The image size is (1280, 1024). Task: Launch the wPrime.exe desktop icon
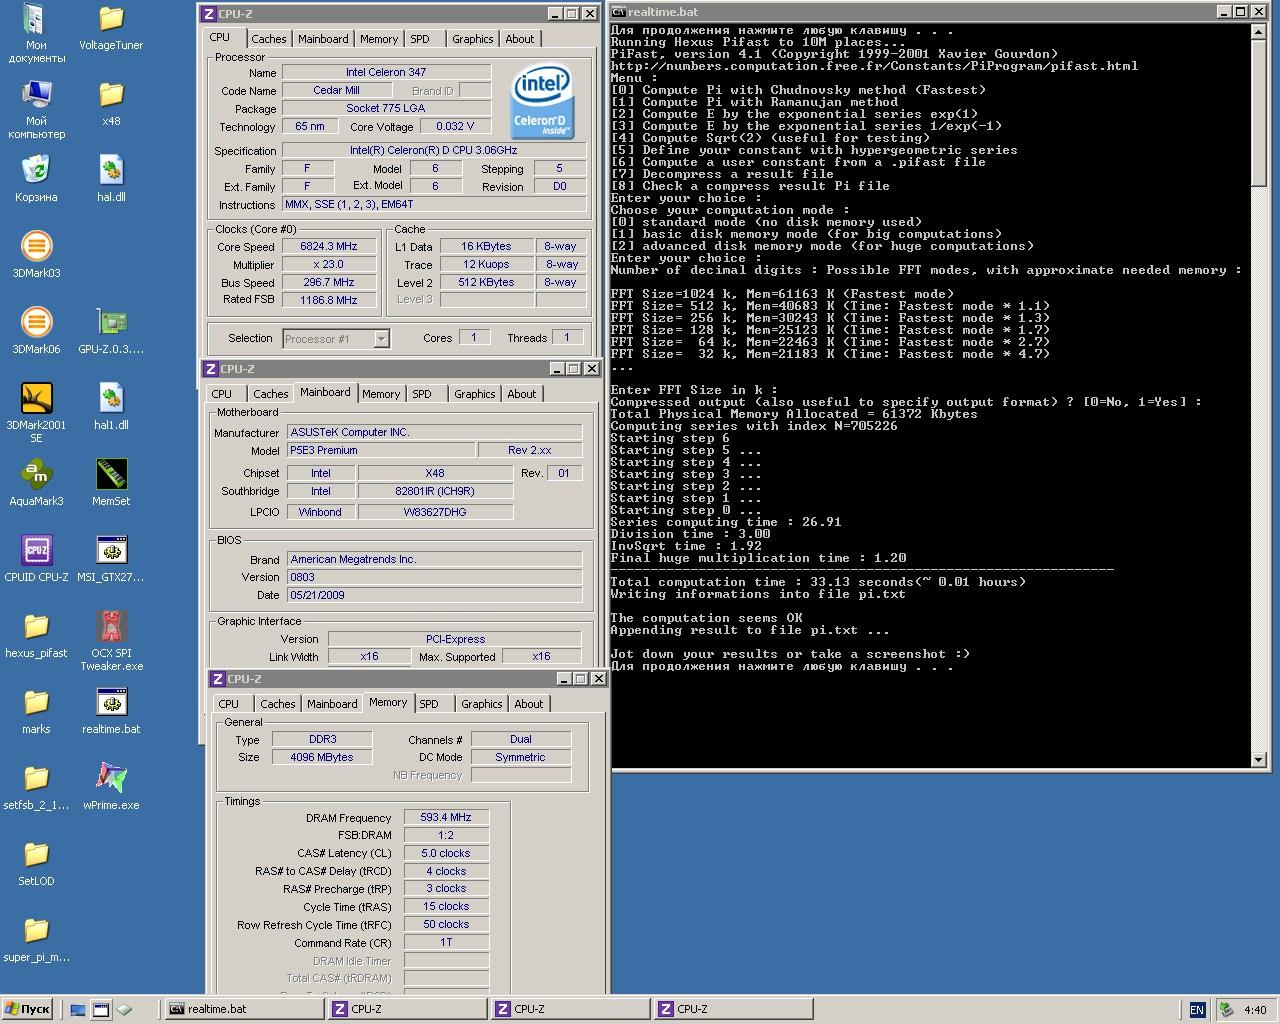coord(111,787)
